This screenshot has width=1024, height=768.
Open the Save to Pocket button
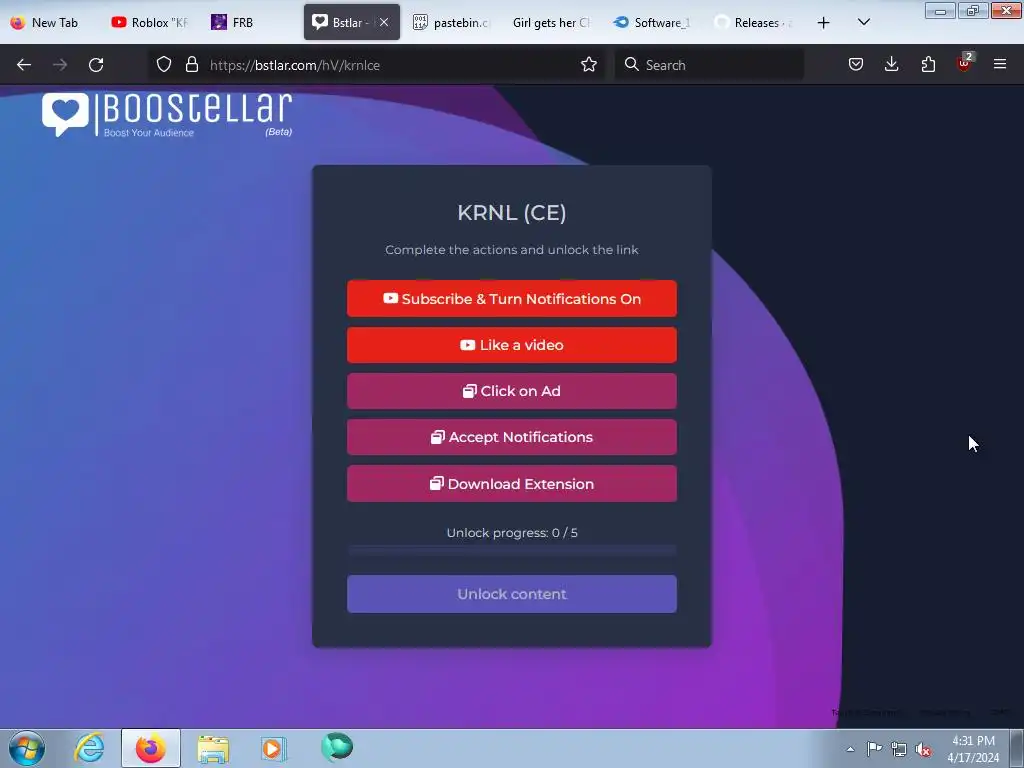tap(856, 65)
